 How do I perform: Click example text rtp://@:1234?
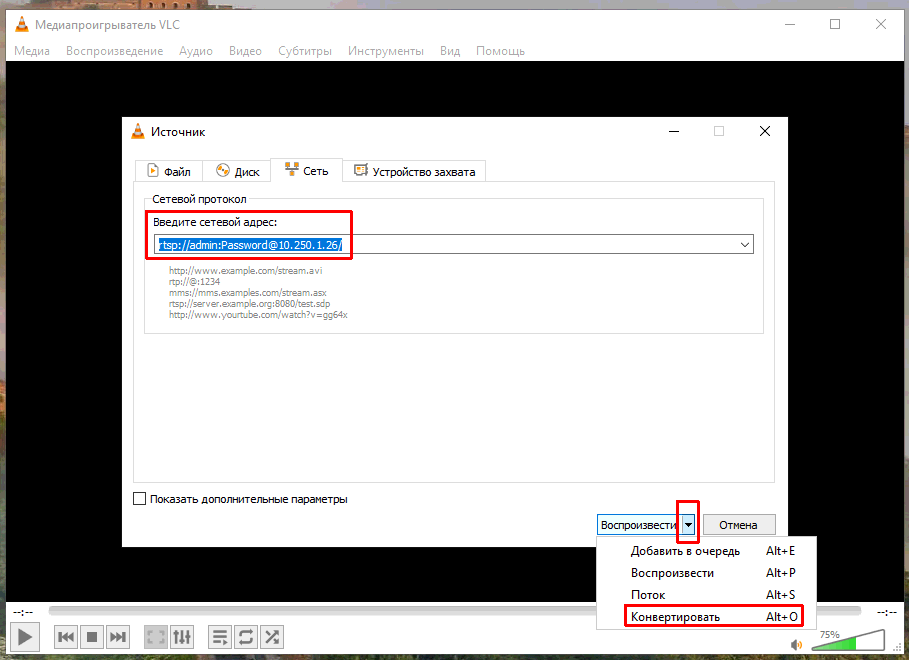click(x=194, y=282)
